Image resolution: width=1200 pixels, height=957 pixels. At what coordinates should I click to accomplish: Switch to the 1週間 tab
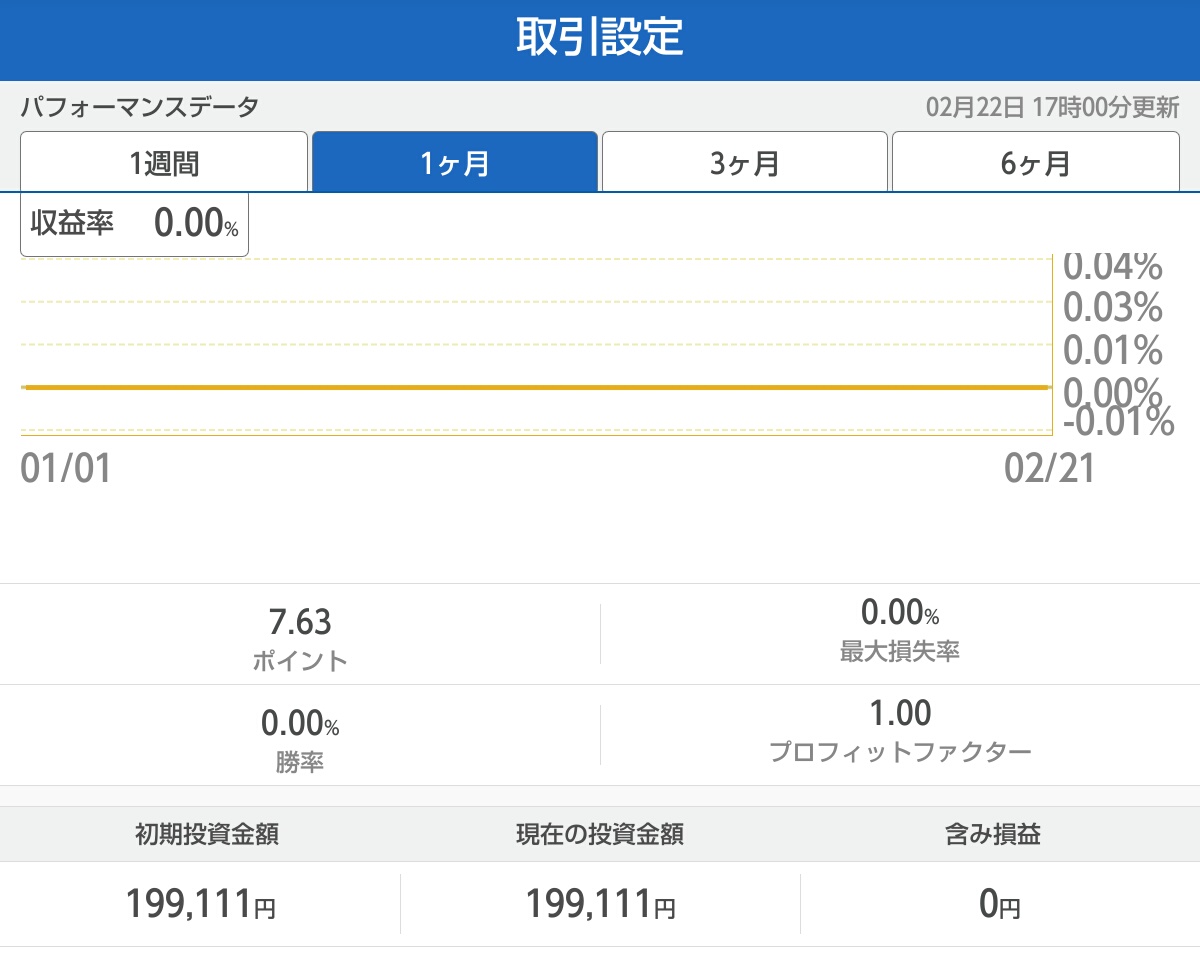tap(164, 162)
